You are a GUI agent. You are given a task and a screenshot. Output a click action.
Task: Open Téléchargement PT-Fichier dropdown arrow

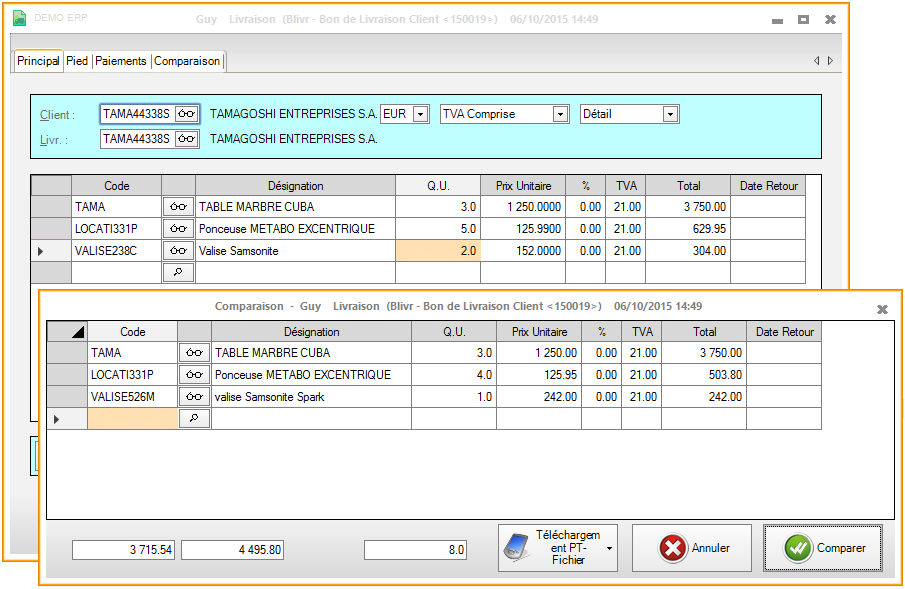[609, 548]
